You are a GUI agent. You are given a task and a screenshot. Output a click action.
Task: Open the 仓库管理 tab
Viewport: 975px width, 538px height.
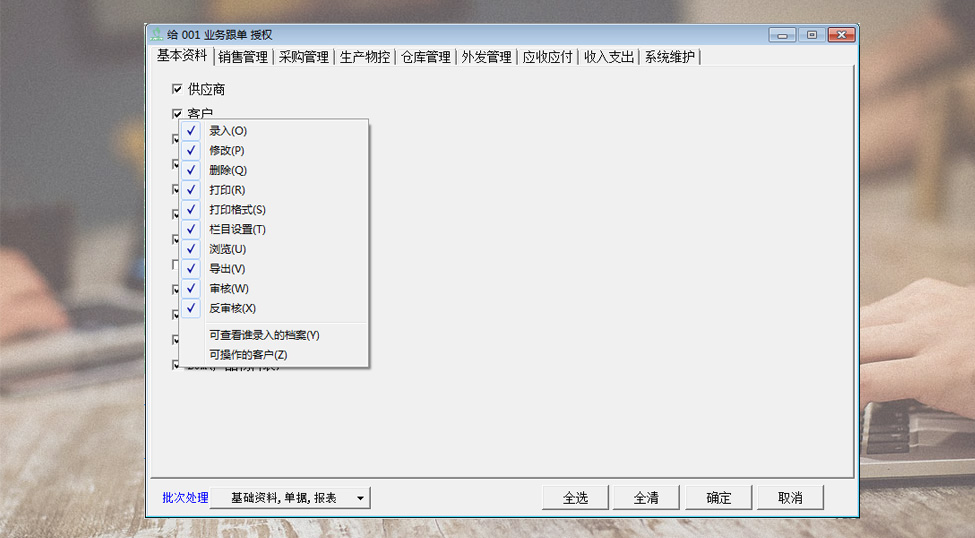[x=425, y=57]
